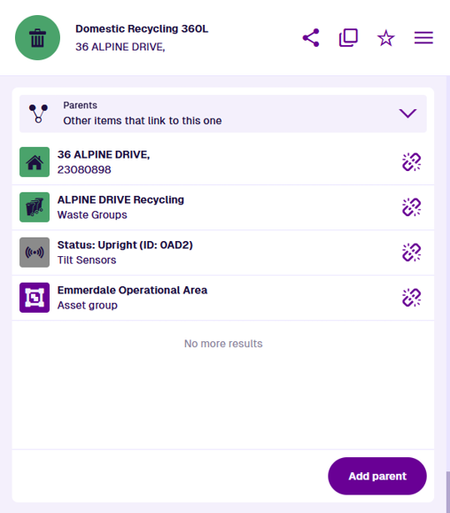Click the vertical scrollbar thumb
450x513 pixels.
click(448, 492)
